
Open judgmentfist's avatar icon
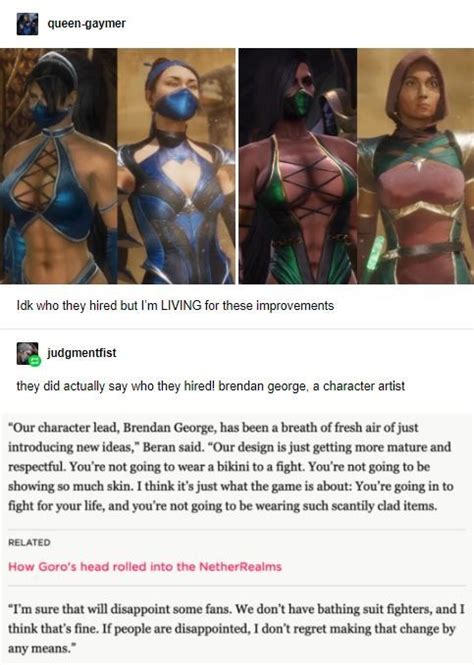[x=27, y=353]
